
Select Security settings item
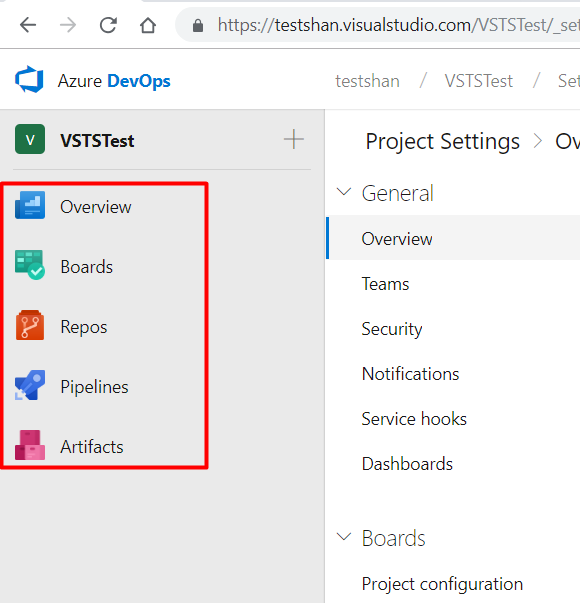(392, 329)
